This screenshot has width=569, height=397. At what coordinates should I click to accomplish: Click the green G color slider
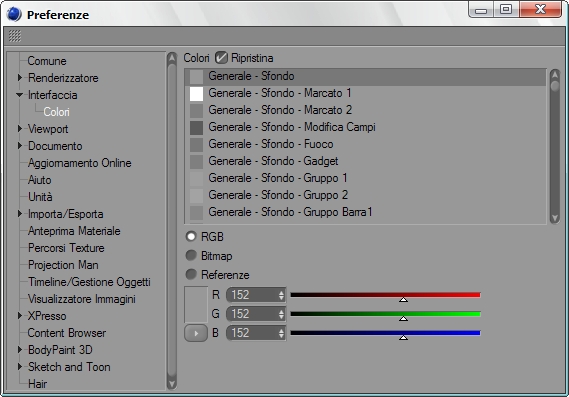385,314
